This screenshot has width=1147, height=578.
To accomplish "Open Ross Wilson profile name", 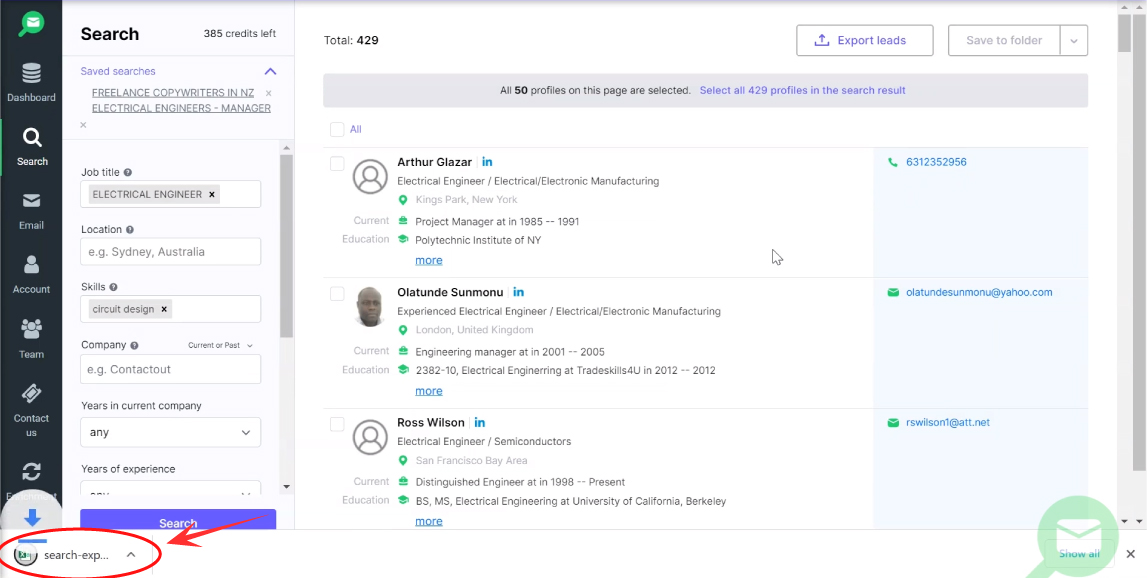I will (431, 422).
